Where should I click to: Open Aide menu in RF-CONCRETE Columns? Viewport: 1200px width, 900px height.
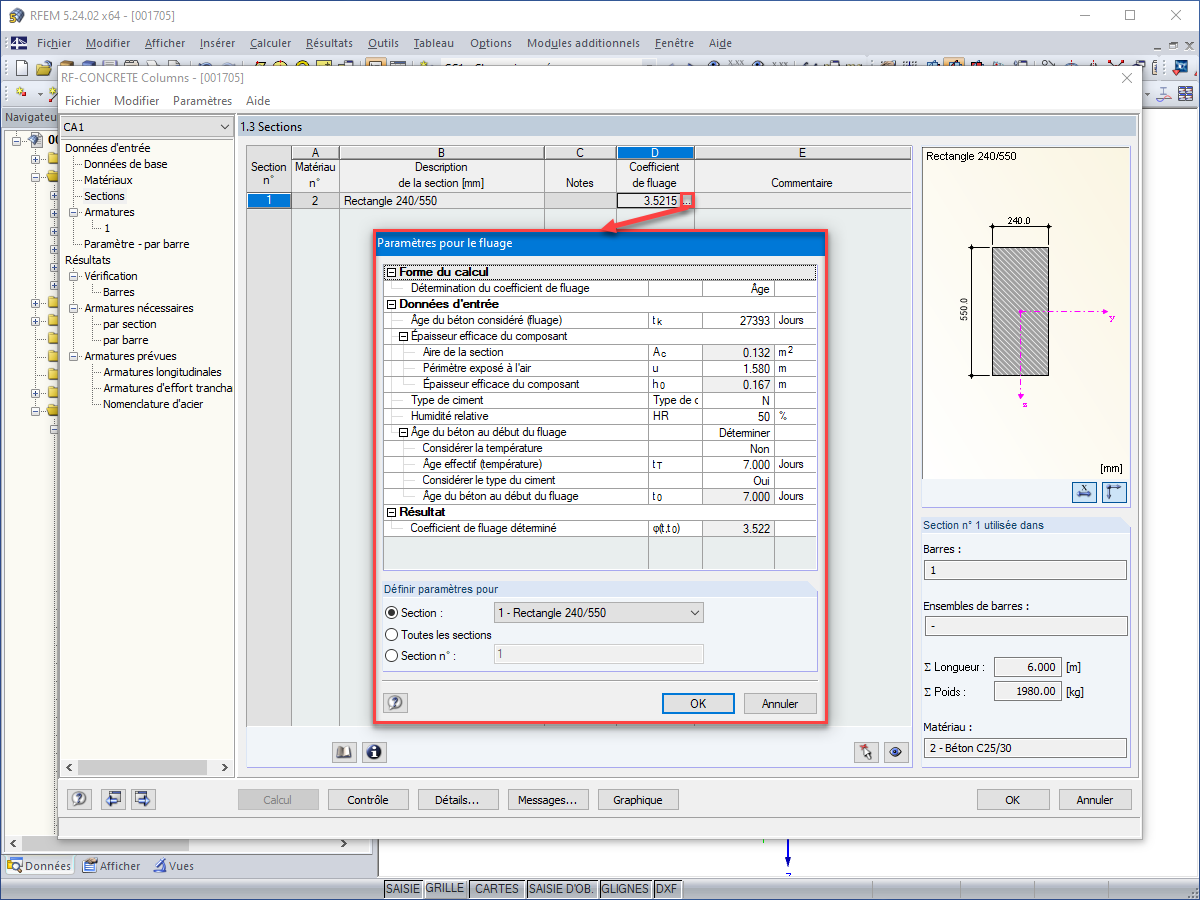[258, 101]
